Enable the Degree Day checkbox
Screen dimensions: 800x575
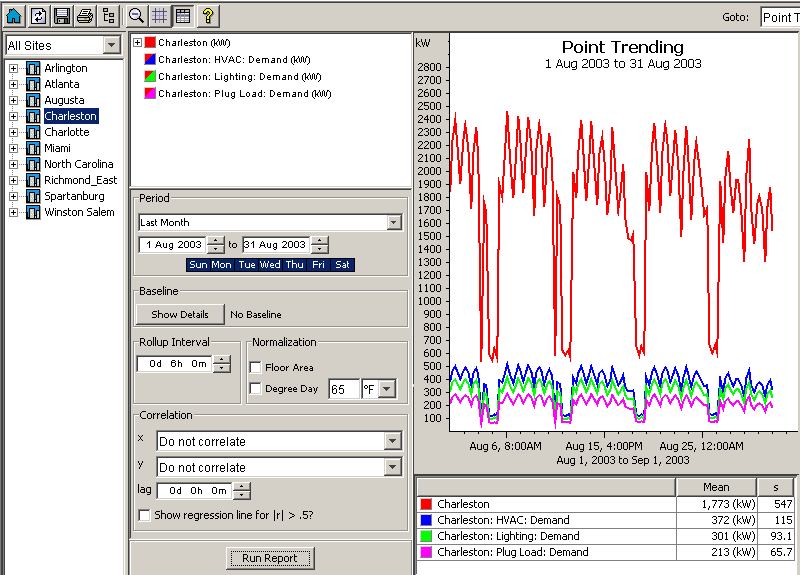point(256,389)
